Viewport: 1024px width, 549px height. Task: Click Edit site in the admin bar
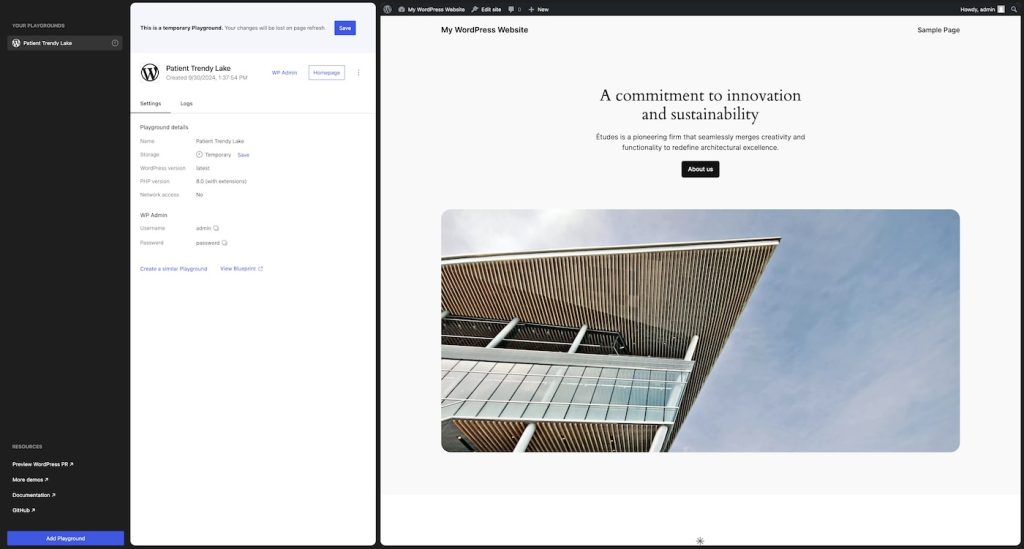click(x=486, y=9)
